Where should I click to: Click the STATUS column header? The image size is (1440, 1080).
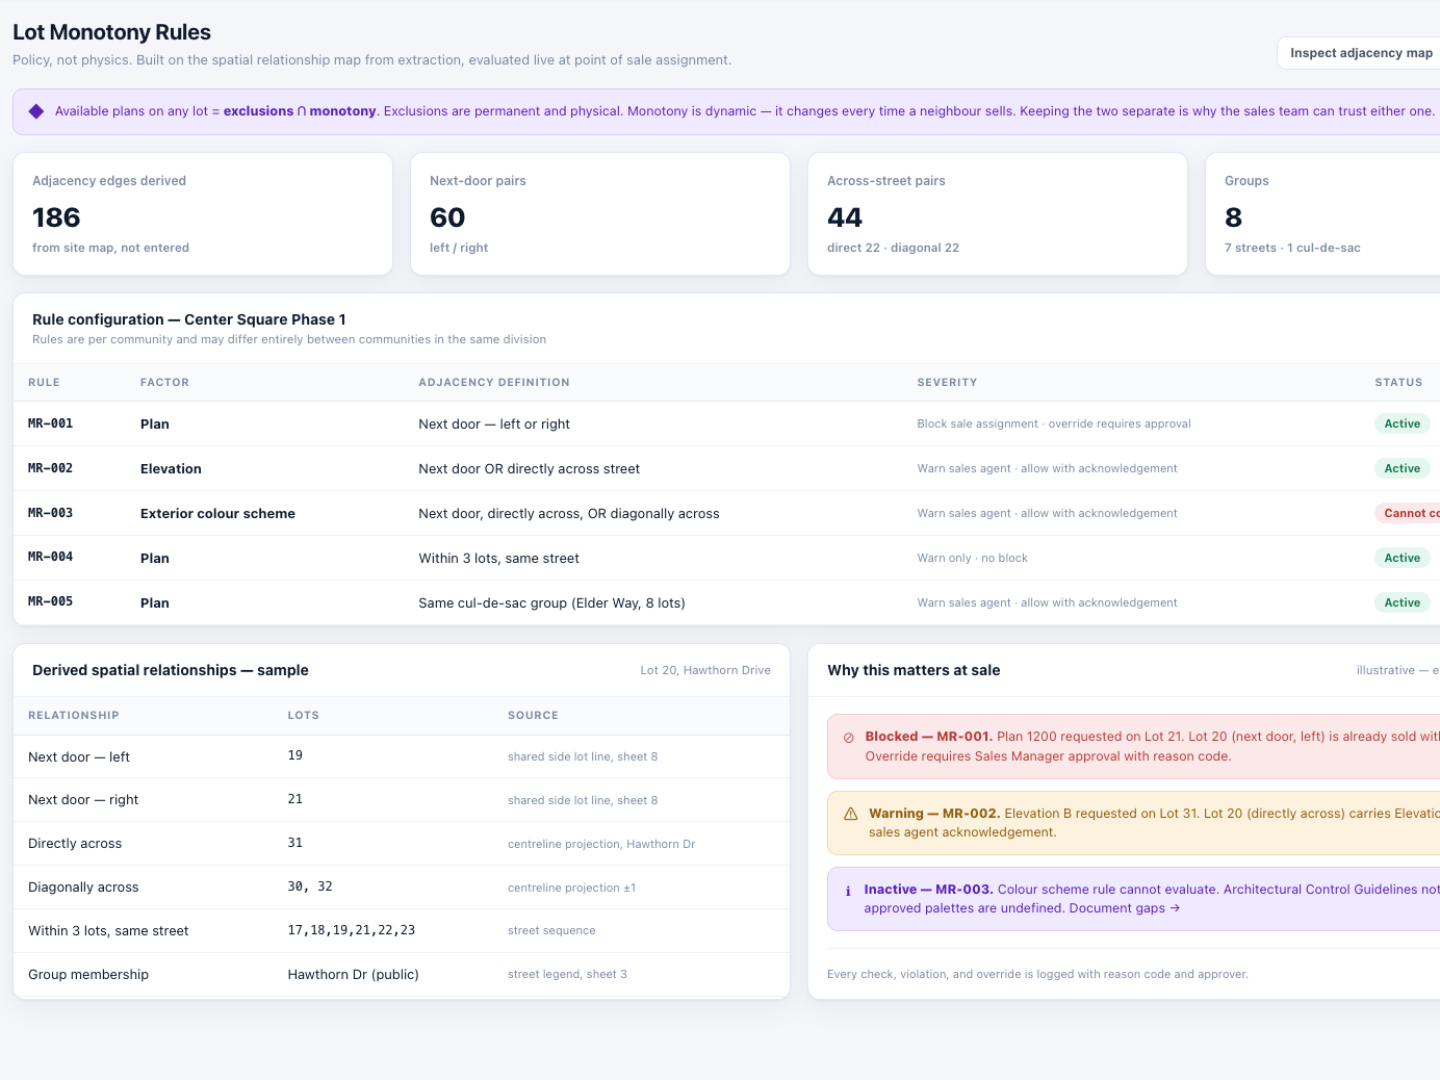1398,382
